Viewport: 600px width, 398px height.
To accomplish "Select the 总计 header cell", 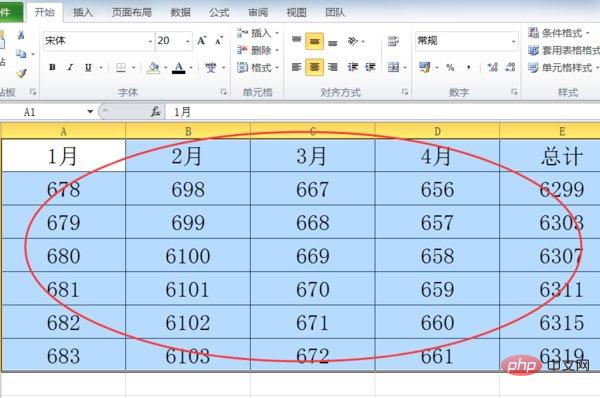I will [550, 156].
